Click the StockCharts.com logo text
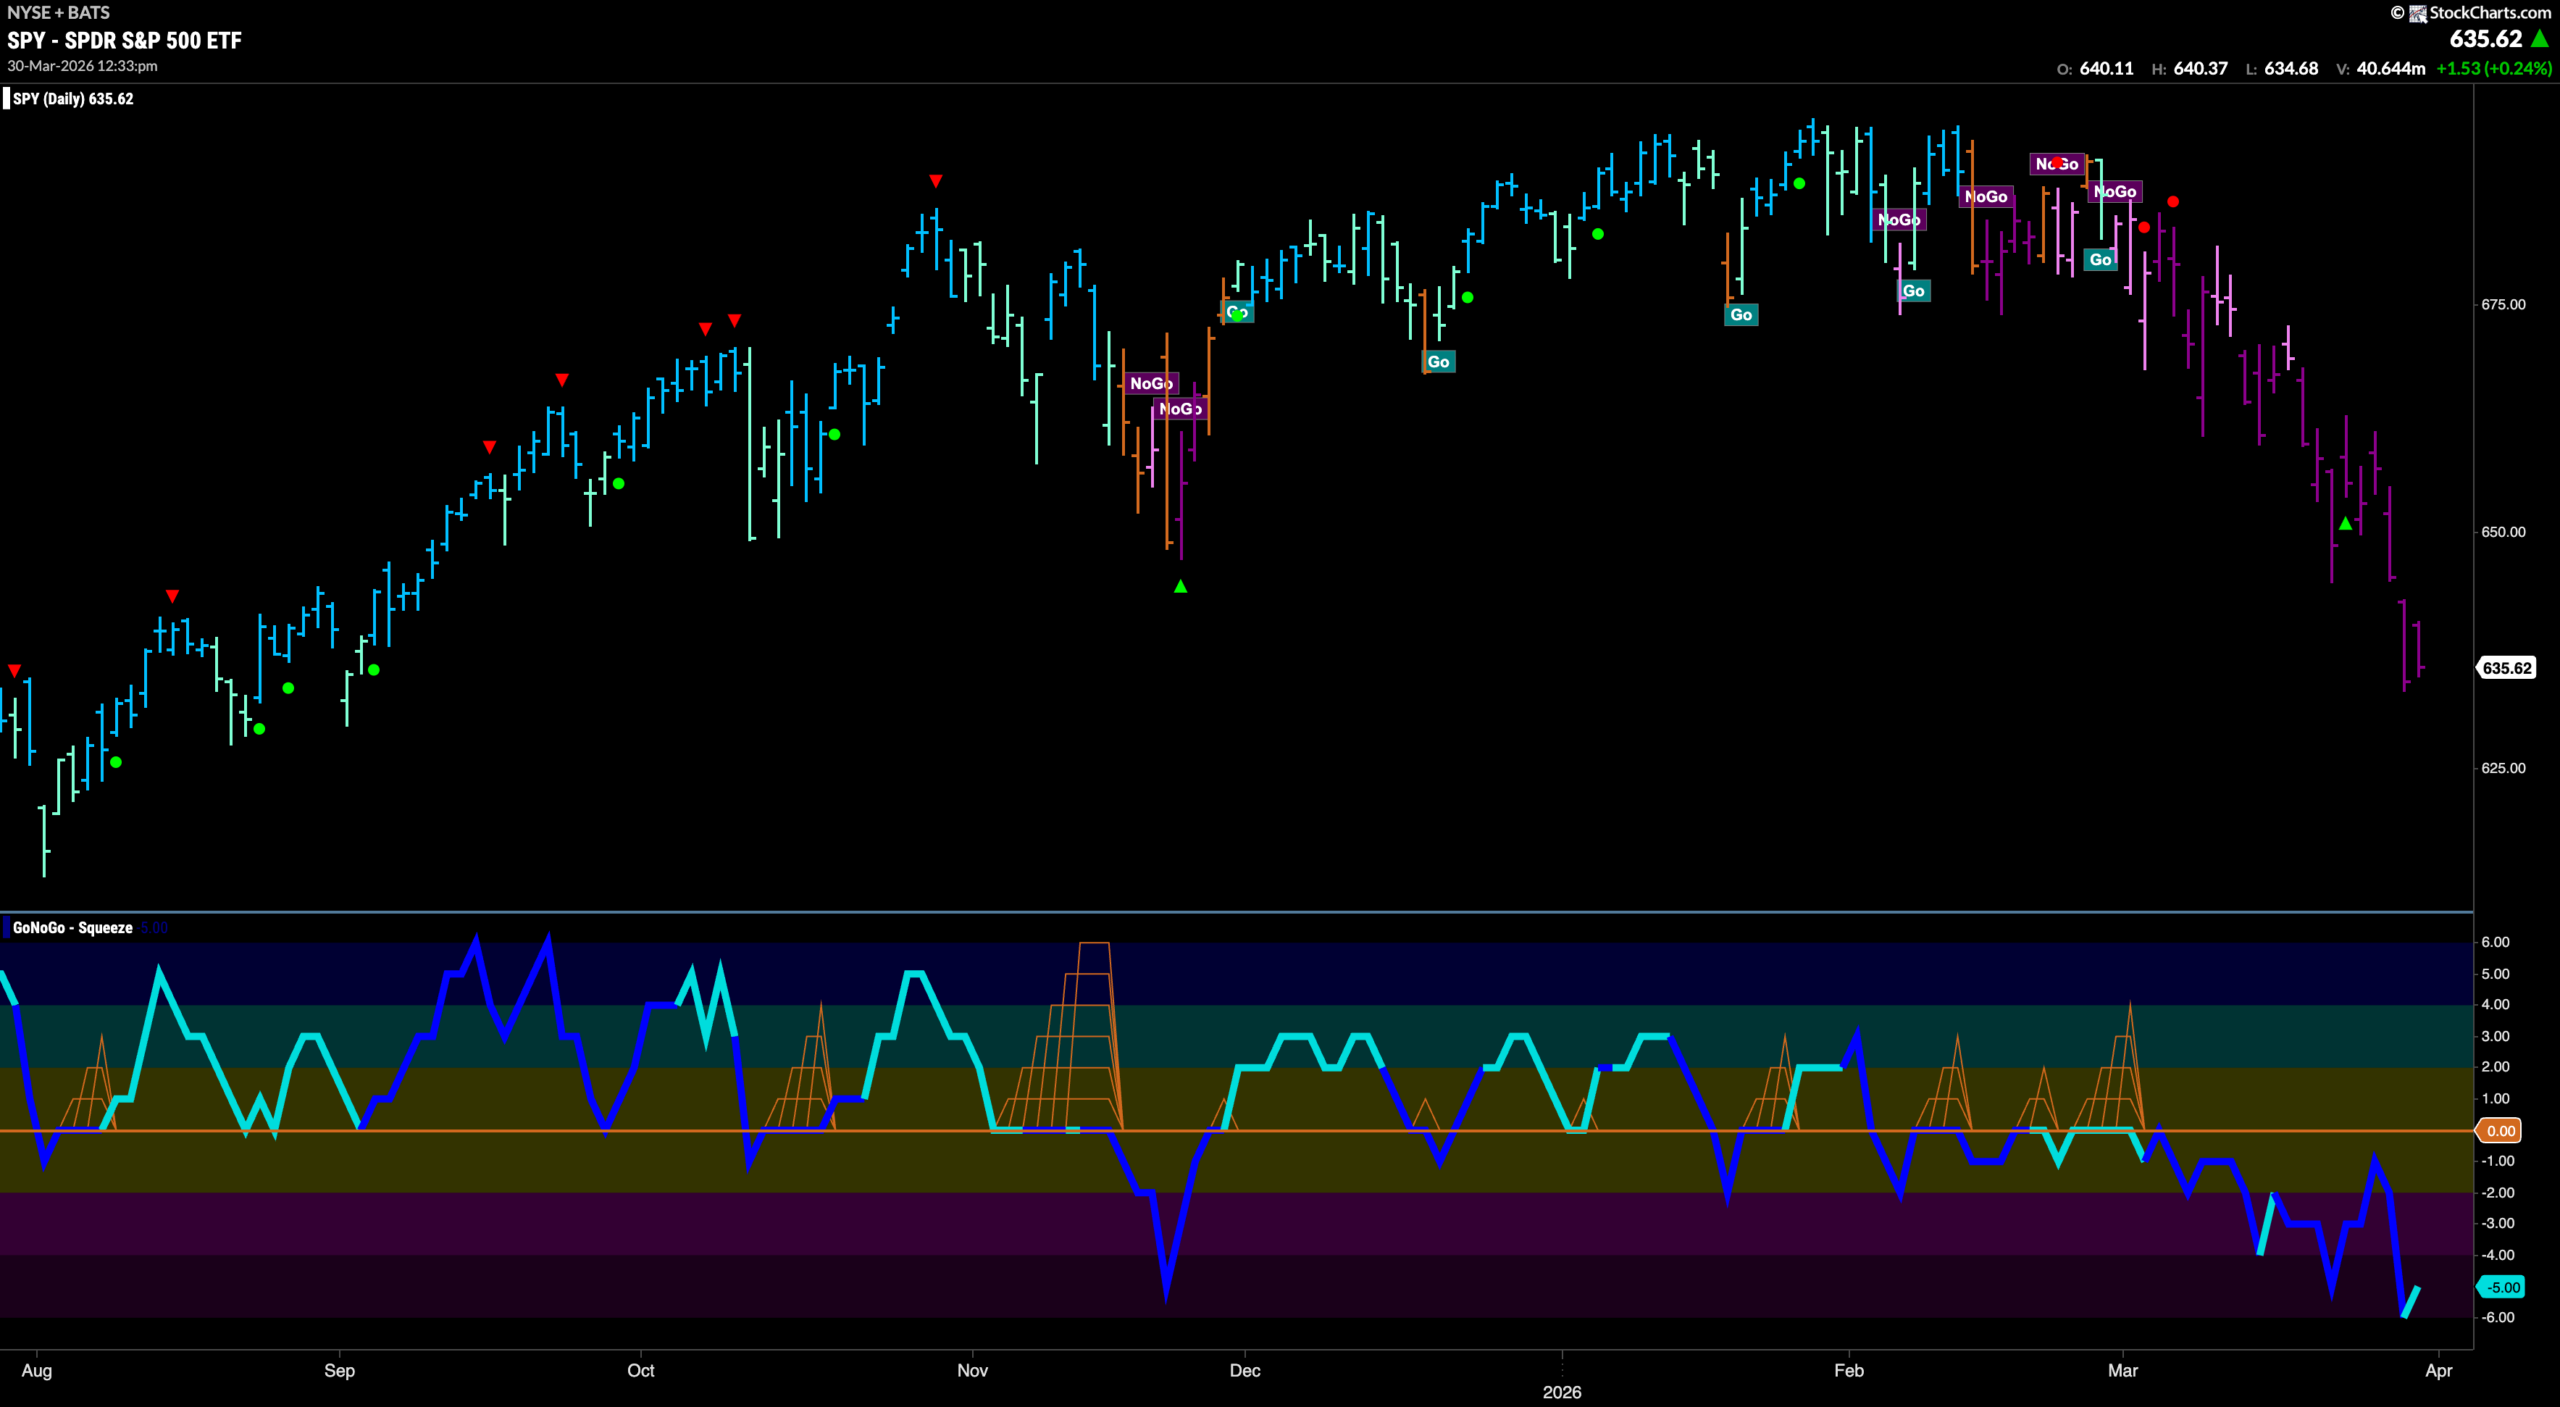Viewport: 2560px width, 1407px height. click(2490, 12)
